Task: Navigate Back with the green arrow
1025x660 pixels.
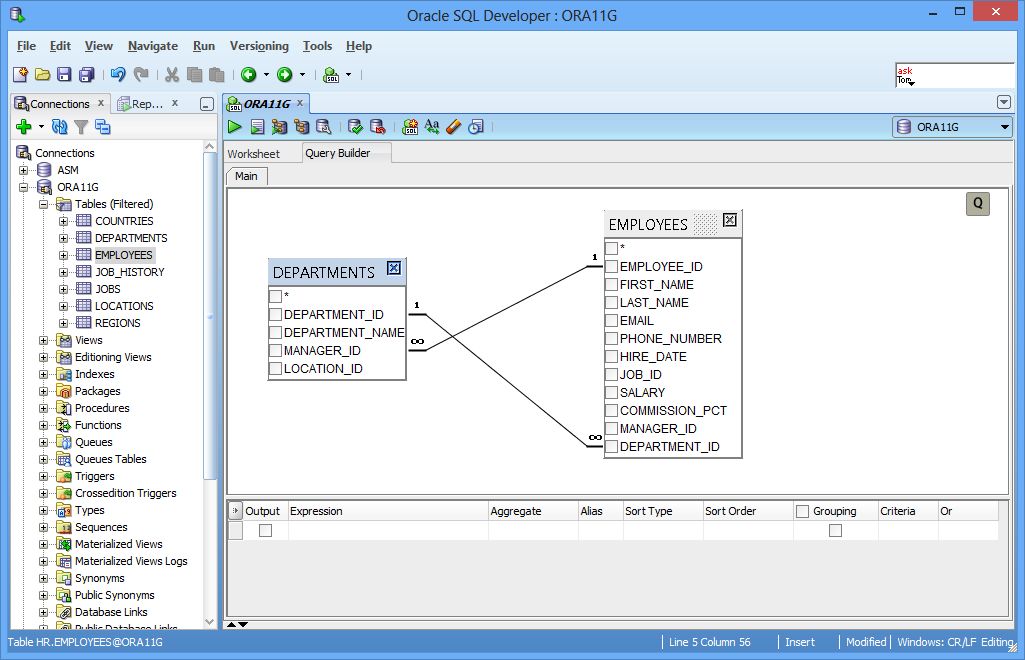Action: [x=248, y=74]
